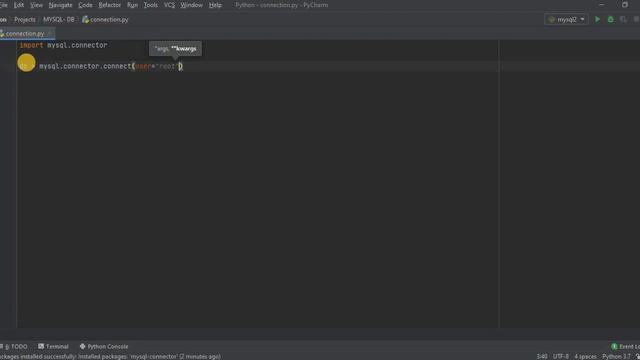Run the mysql2 configuration with green play icon
Screen dimensions: 640x360
pos(598,20)
